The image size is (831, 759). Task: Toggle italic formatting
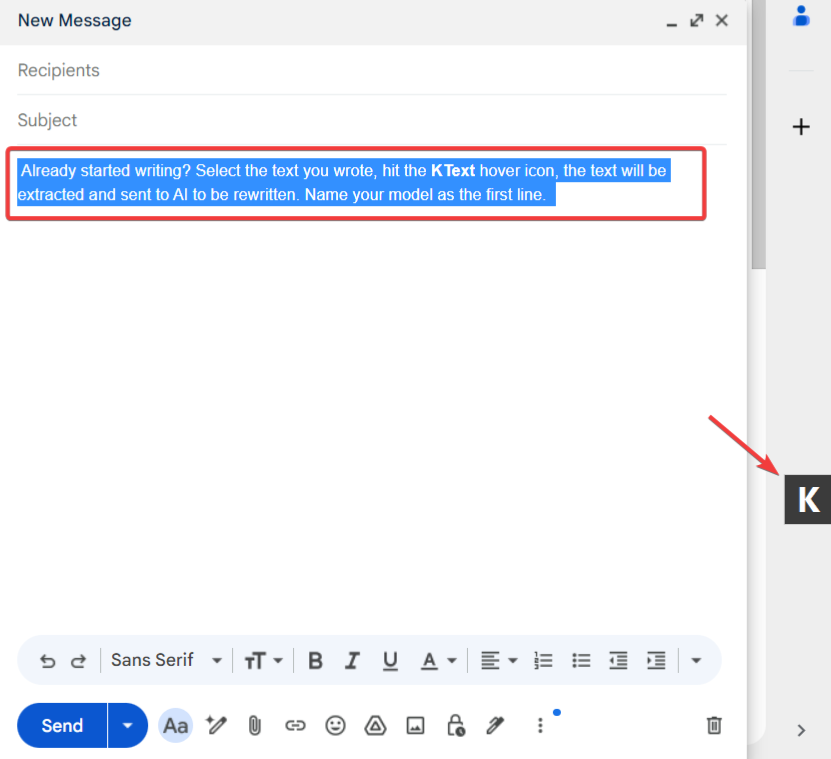coord(352,660)
